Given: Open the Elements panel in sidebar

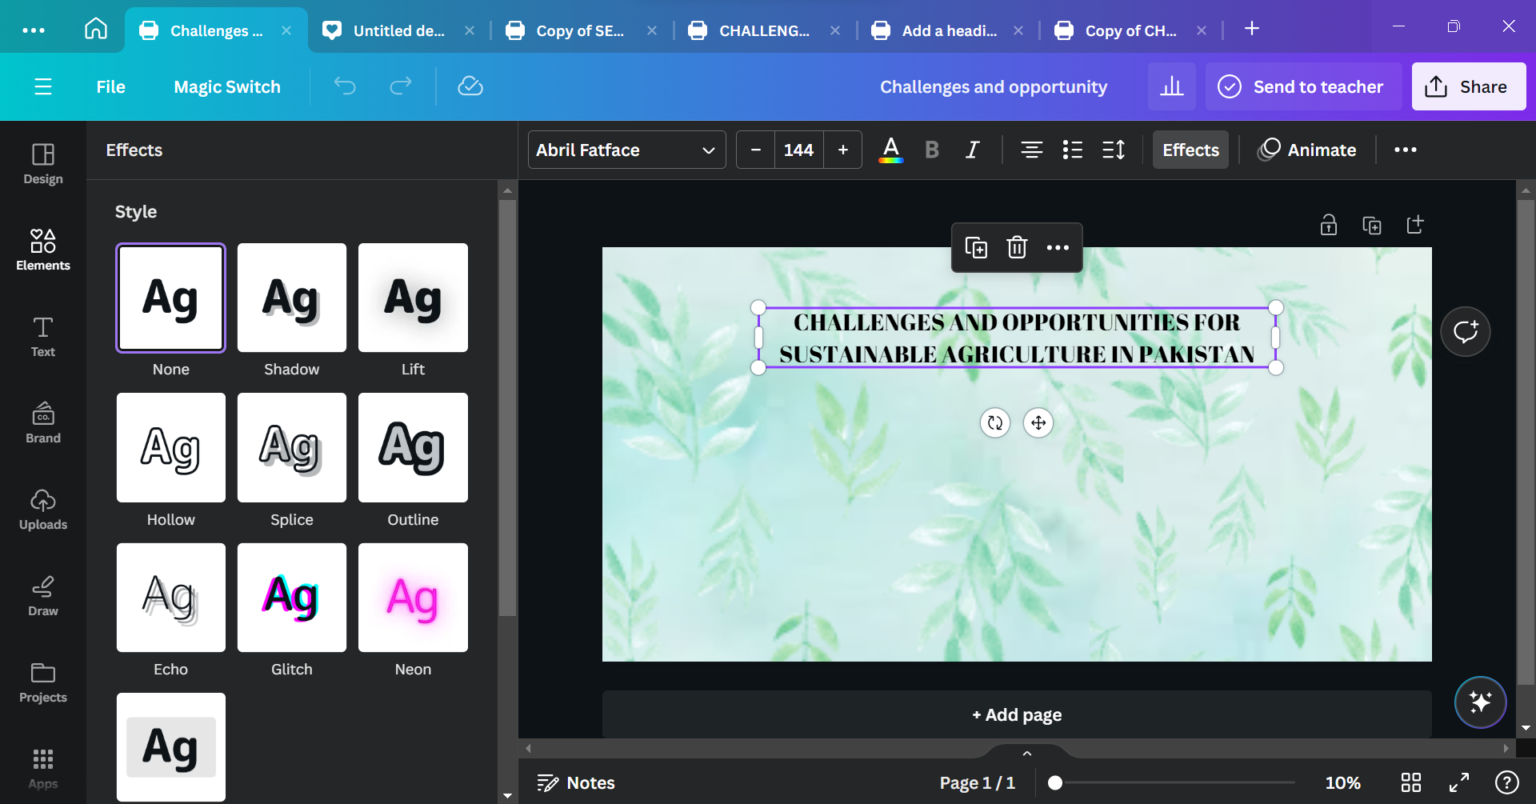Looking at the screenshot, I should tap(42, 248).
